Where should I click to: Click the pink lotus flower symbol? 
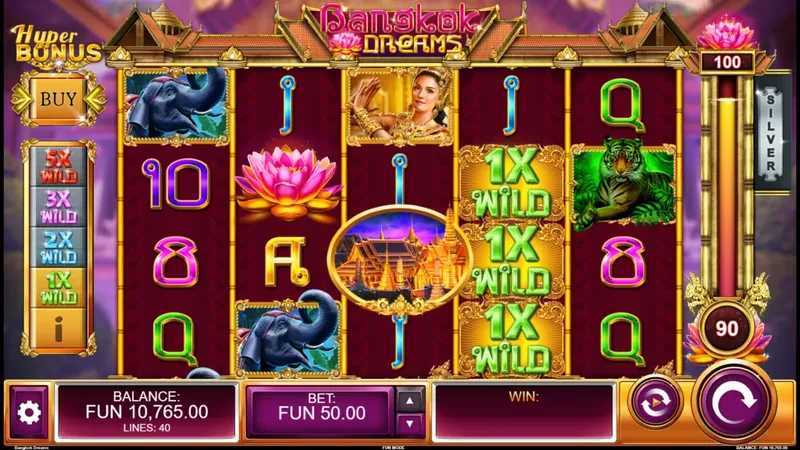point(288,183)
